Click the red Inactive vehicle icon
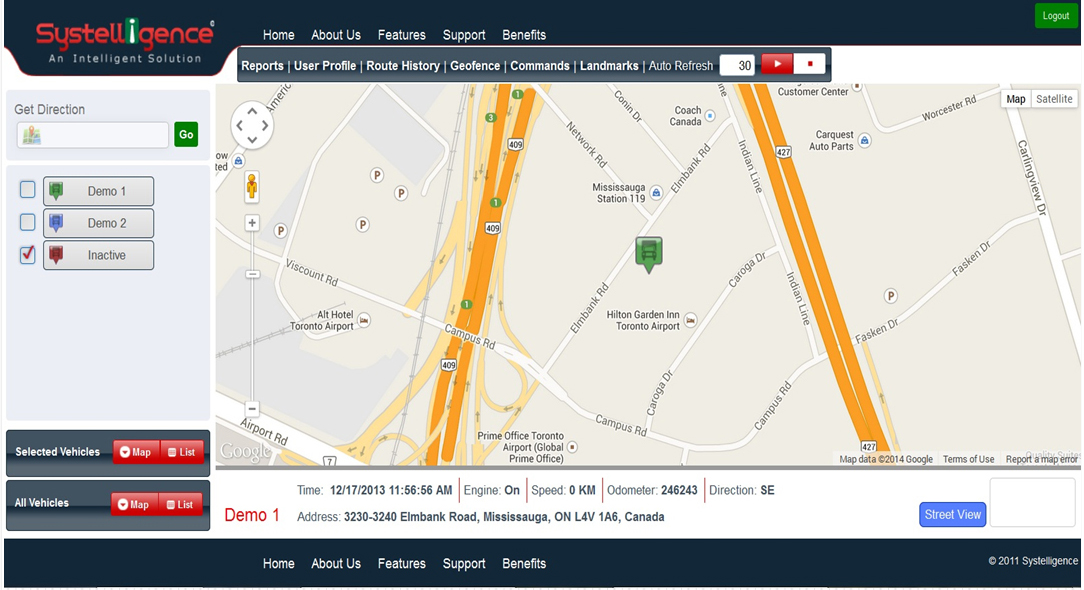The height and width of the screenshot is (590, 1084). [x=56, y=255]
